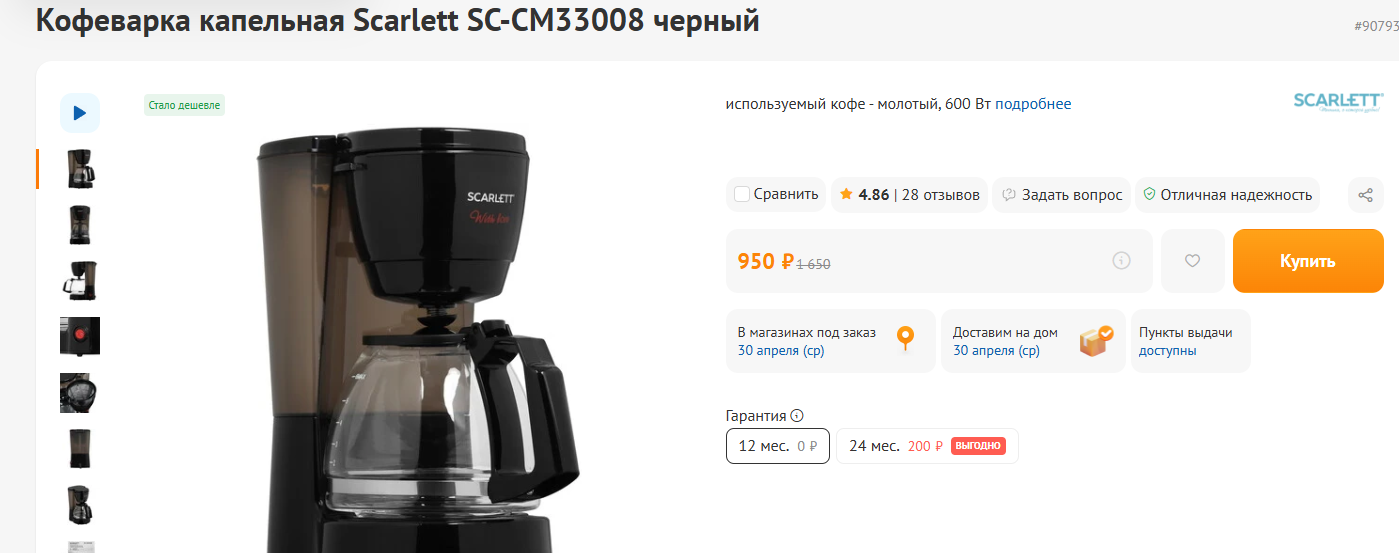
Task: Add product to favorites with heart icon
Action: coord(1192,261)
